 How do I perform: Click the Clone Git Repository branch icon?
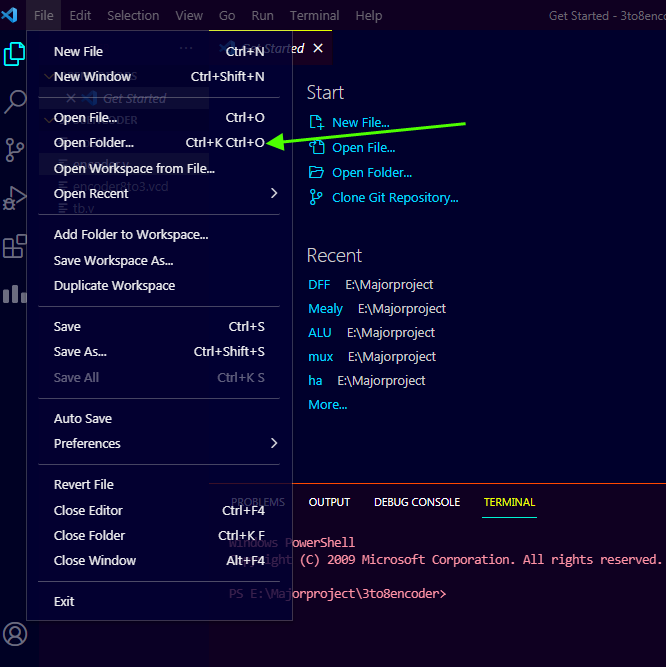pos(316,197)
